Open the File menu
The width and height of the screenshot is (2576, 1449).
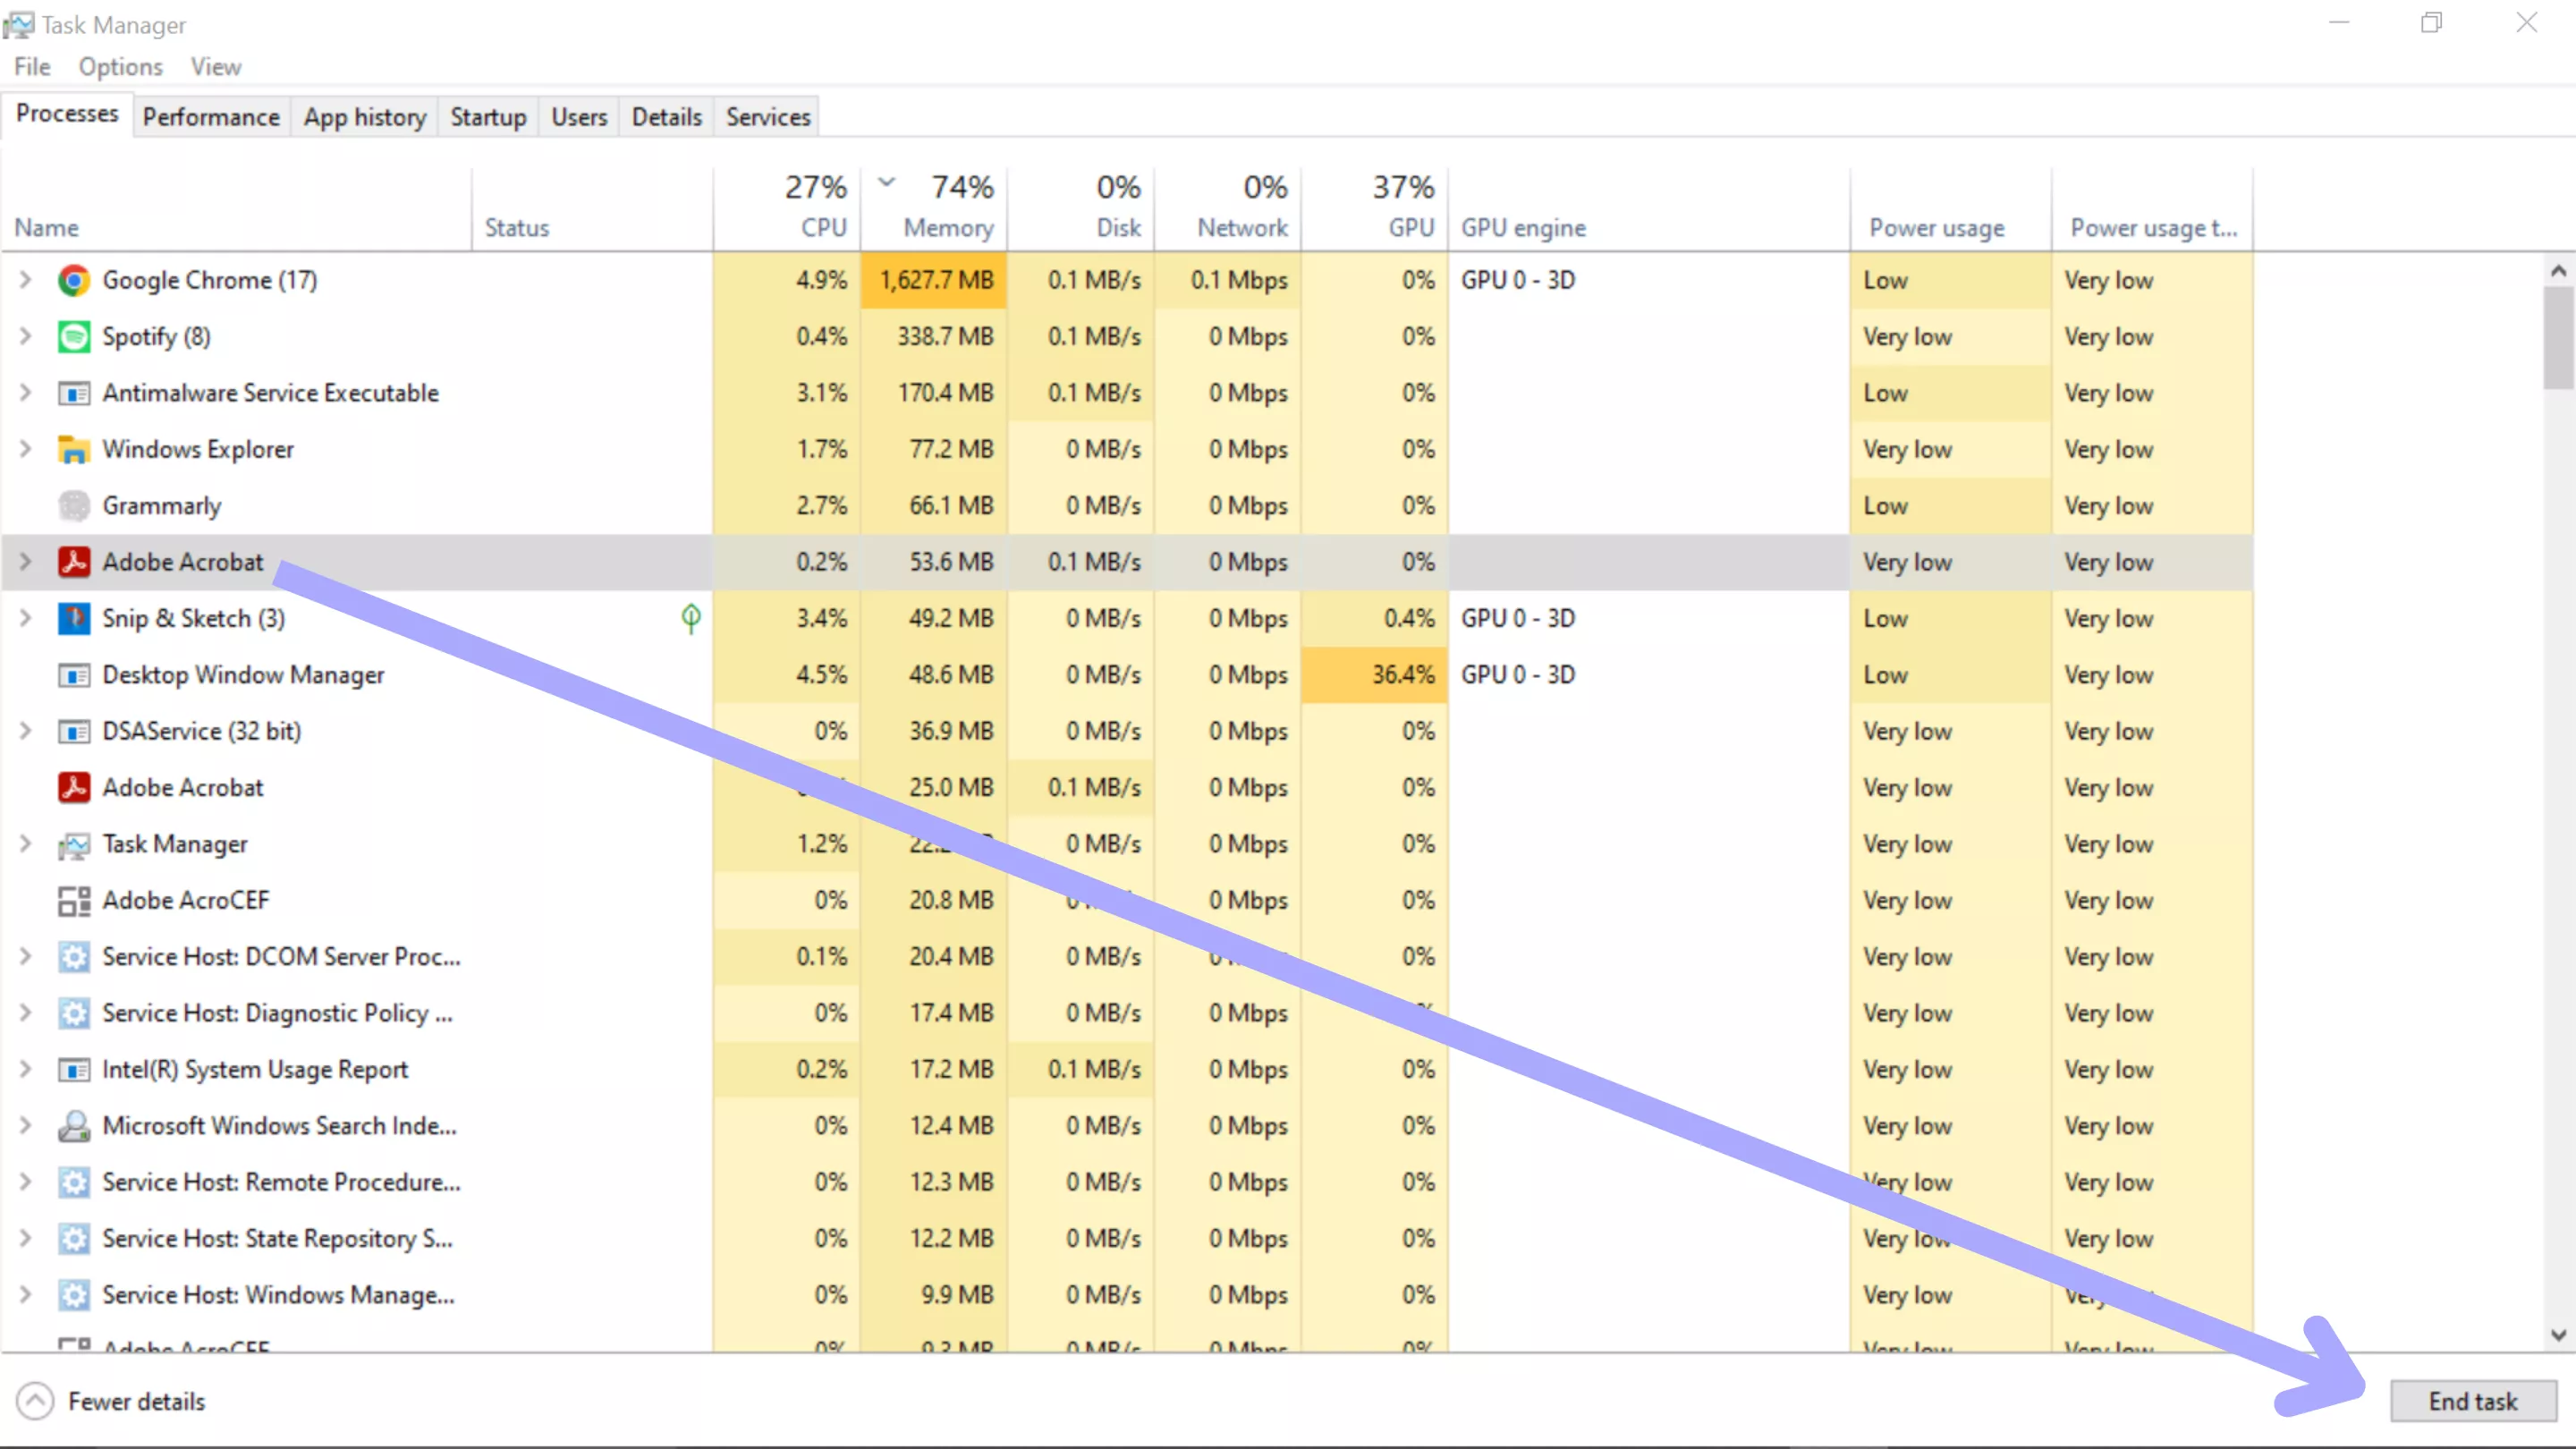point(31,66)
